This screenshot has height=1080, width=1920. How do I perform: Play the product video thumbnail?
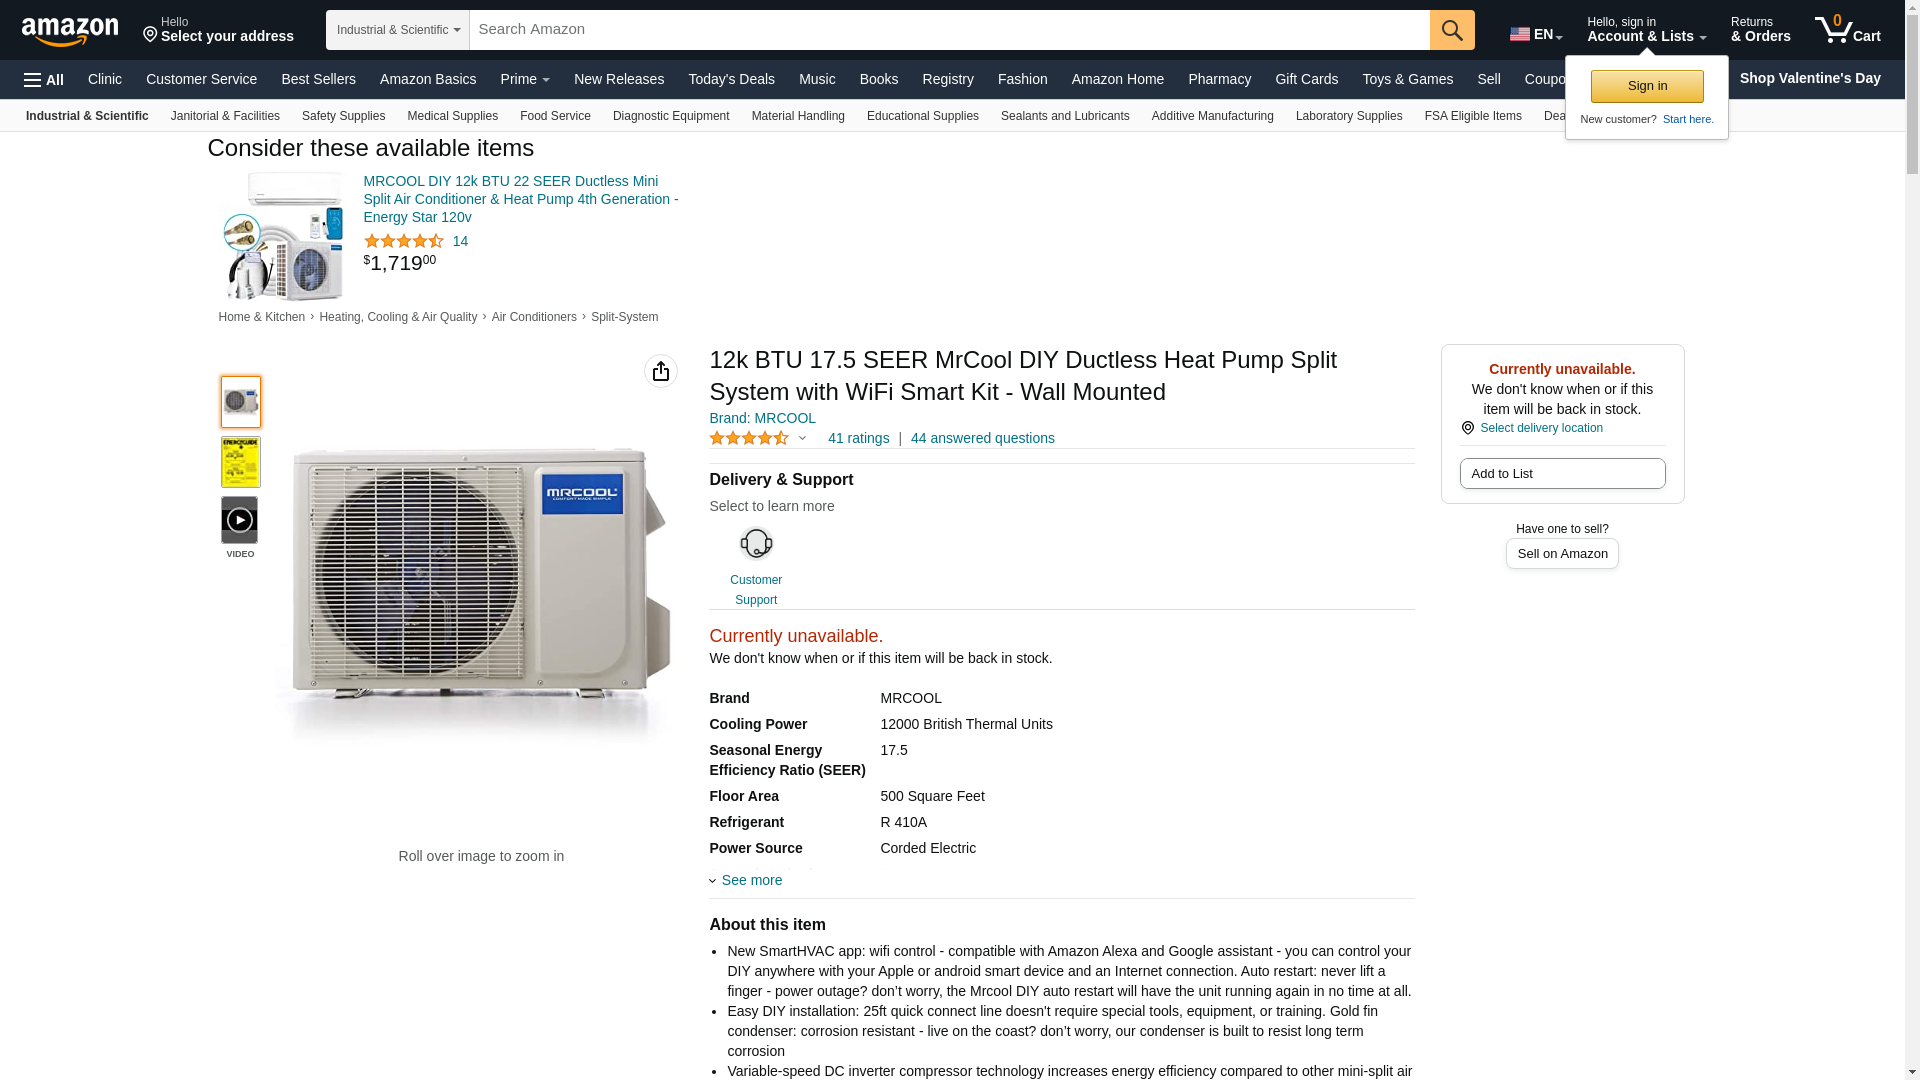click(240, 520)
